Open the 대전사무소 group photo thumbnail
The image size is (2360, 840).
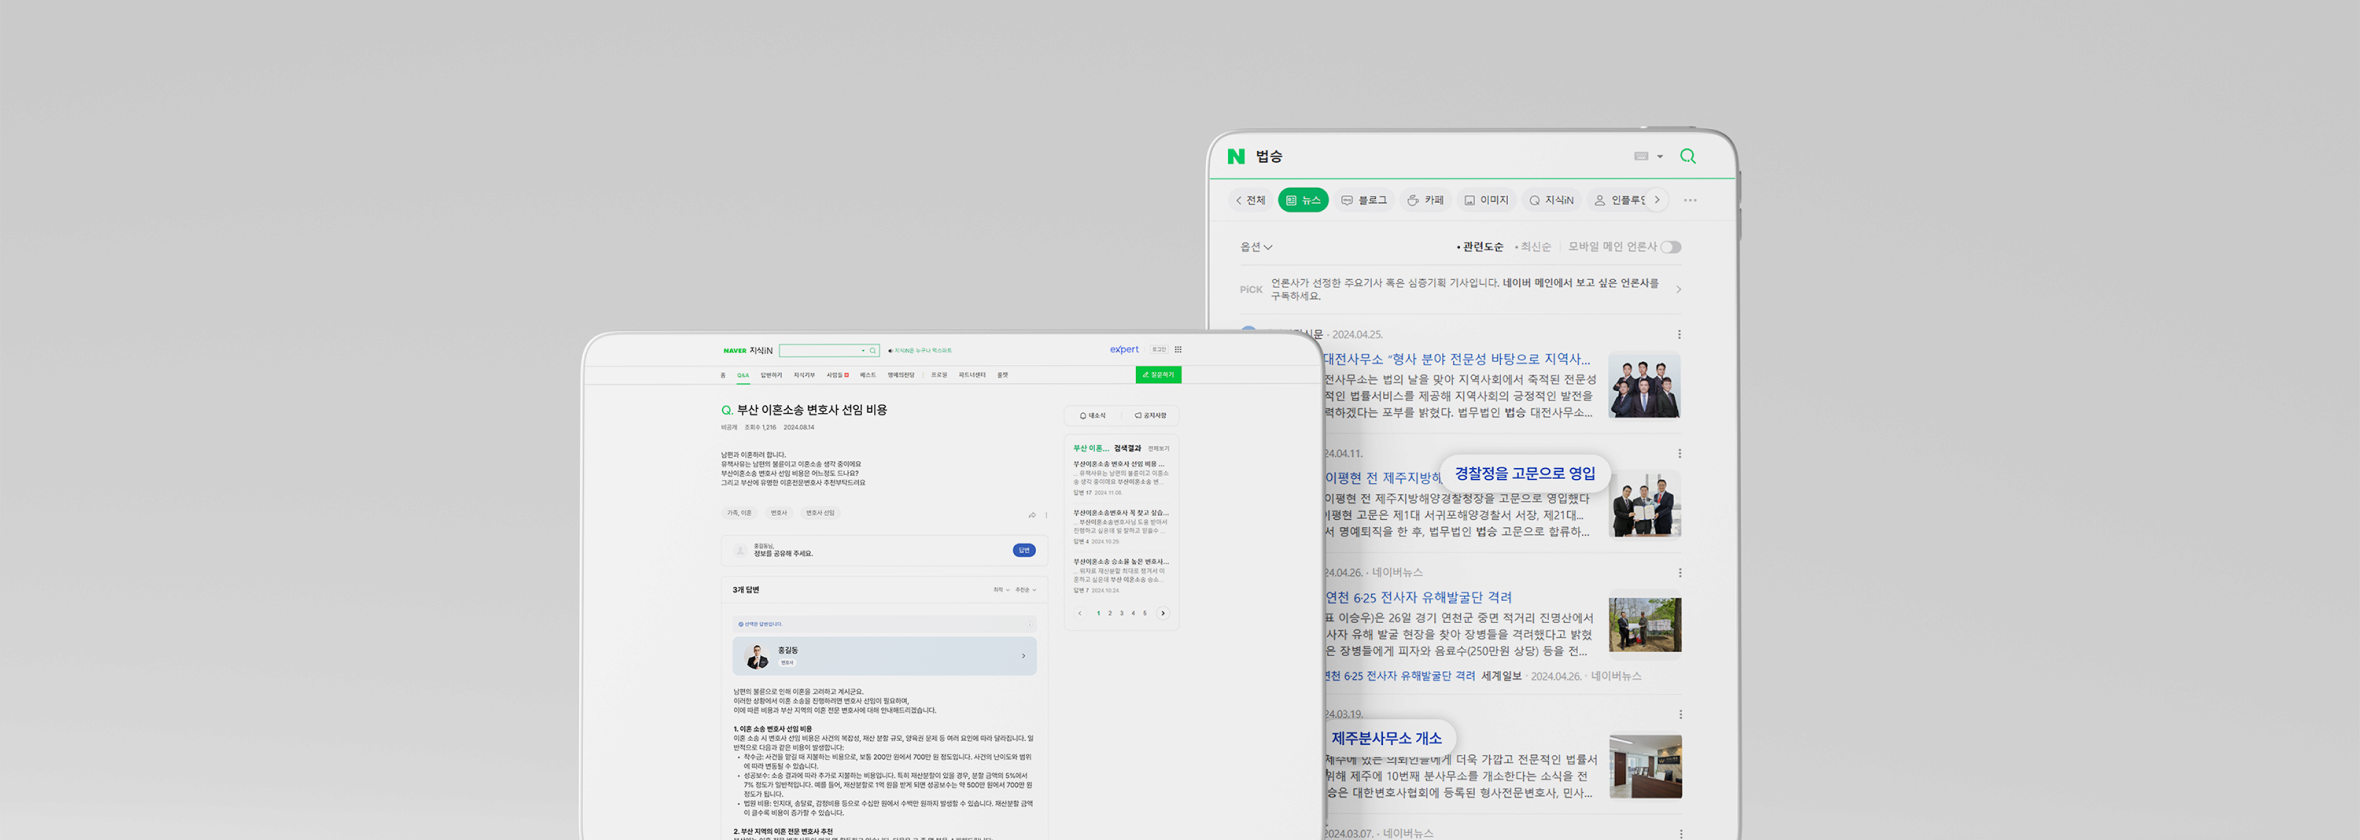1644,386
